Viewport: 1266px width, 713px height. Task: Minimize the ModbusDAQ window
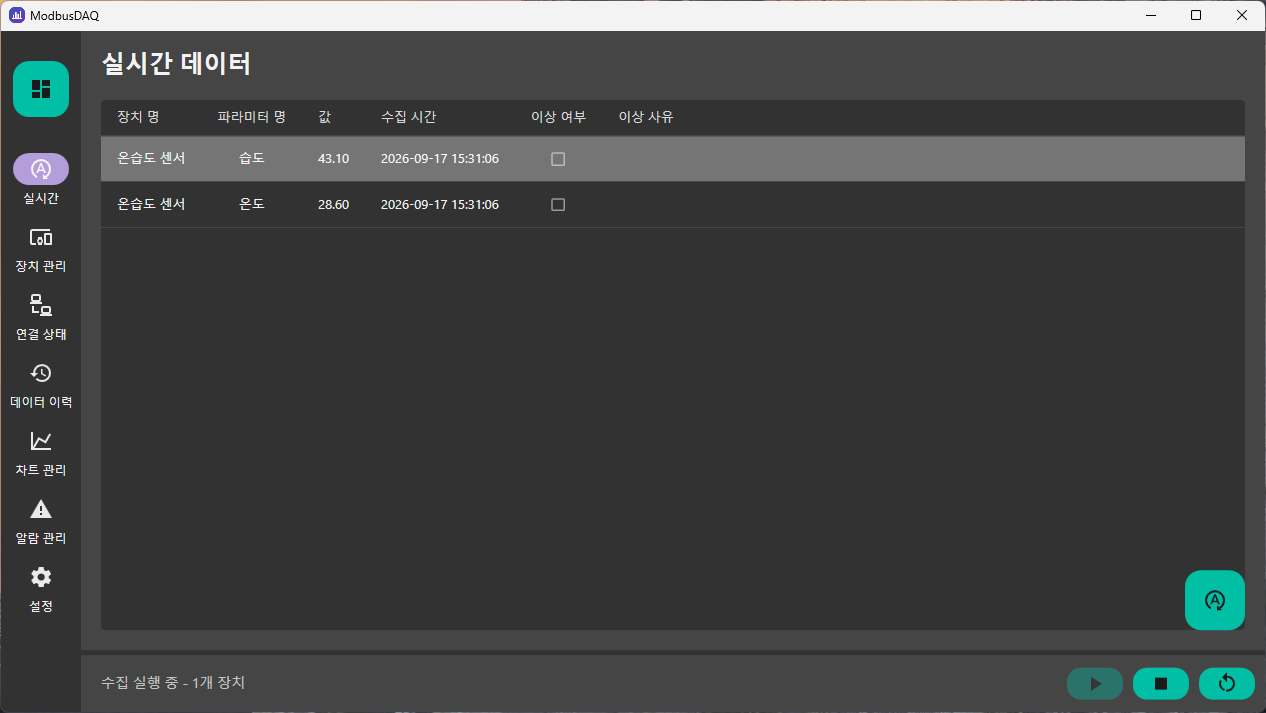1151,15
